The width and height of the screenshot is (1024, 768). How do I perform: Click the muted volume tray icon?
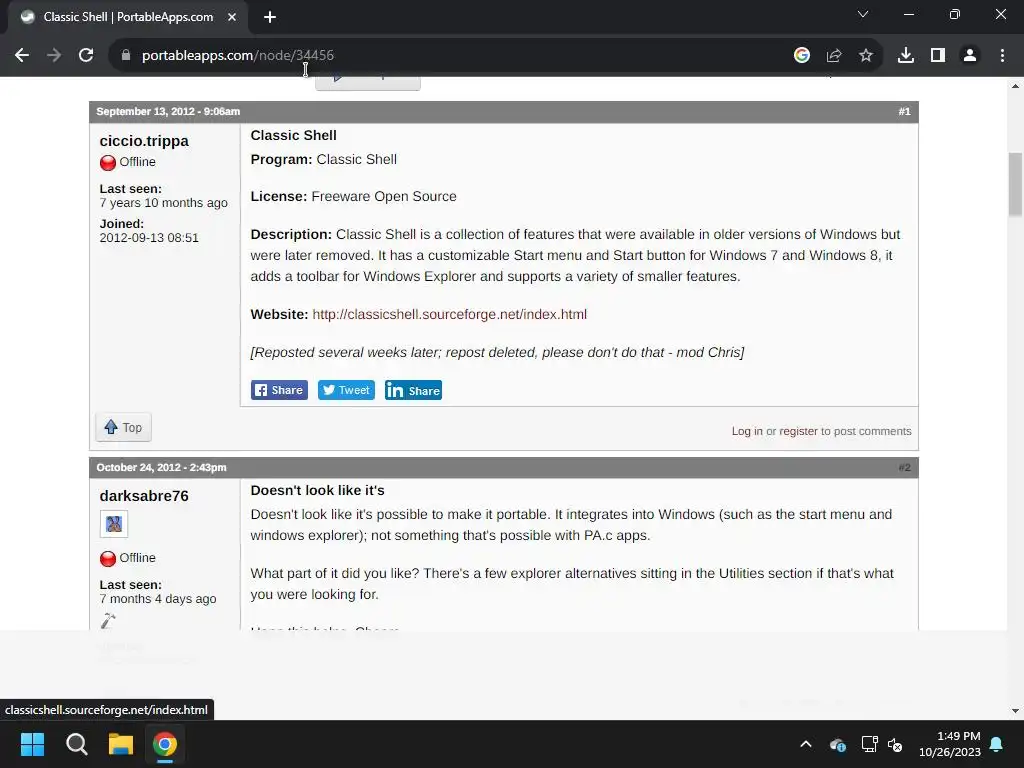tap(895, 744)
